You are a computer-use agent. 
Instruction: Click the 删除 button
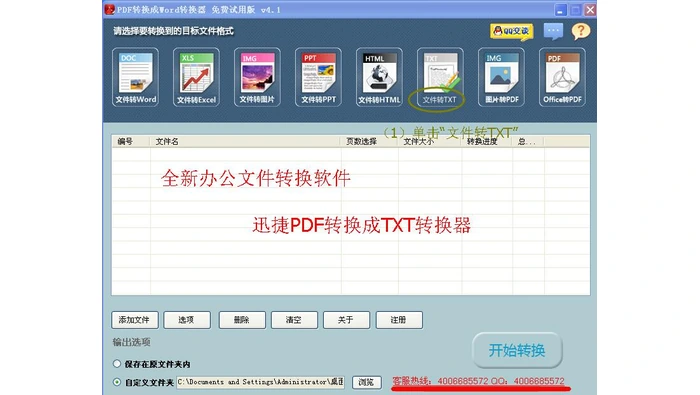click(242, 320)
